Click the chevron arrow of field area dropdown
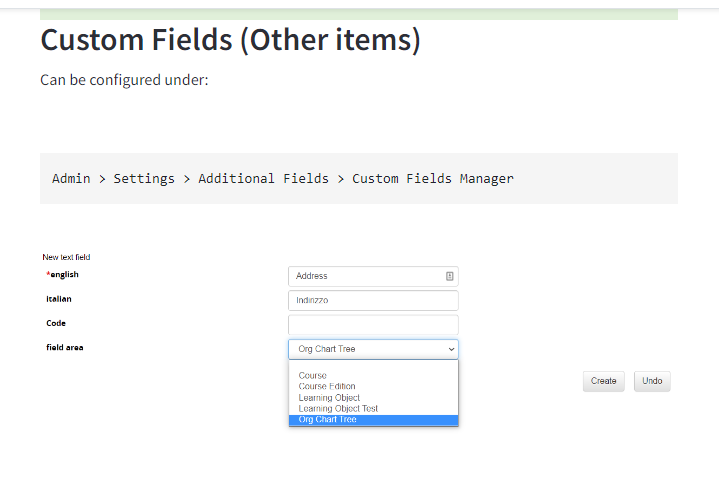 (x=451, y=349)
